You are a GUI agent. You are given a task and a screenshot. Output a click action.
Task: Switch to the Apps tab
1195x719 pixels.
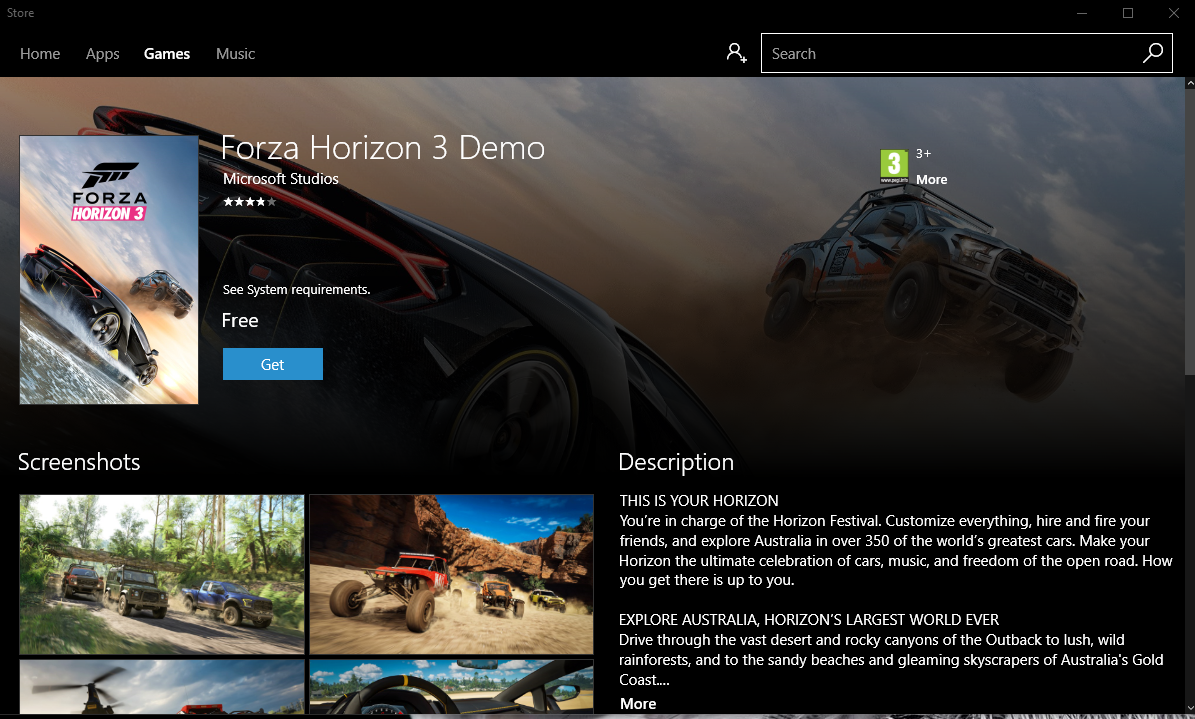coord(102,53)
